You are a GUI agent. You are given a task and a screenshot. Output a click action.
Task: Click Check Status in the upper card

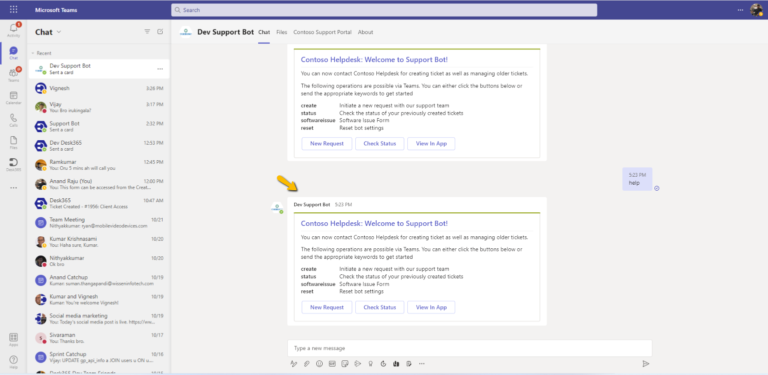[x=380, y=143]
